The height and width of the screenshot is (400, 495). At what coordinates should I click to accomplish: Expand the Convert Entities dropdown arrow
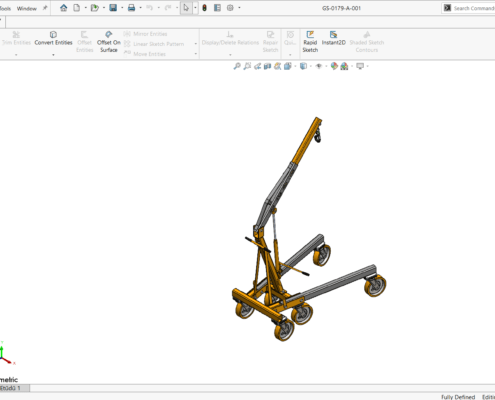(x=53, y=55)
